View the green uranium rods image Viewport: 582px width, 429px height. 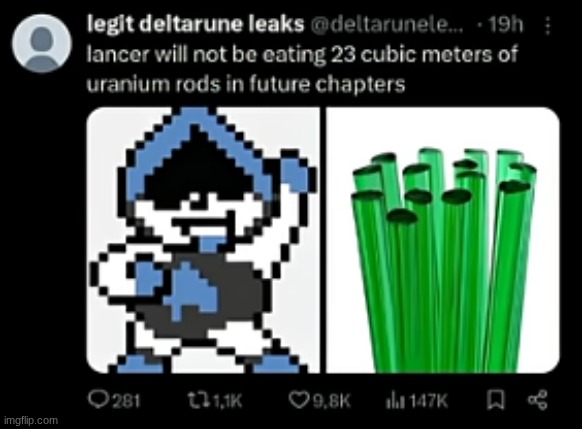pyautogui.click(x=443, y=240)
